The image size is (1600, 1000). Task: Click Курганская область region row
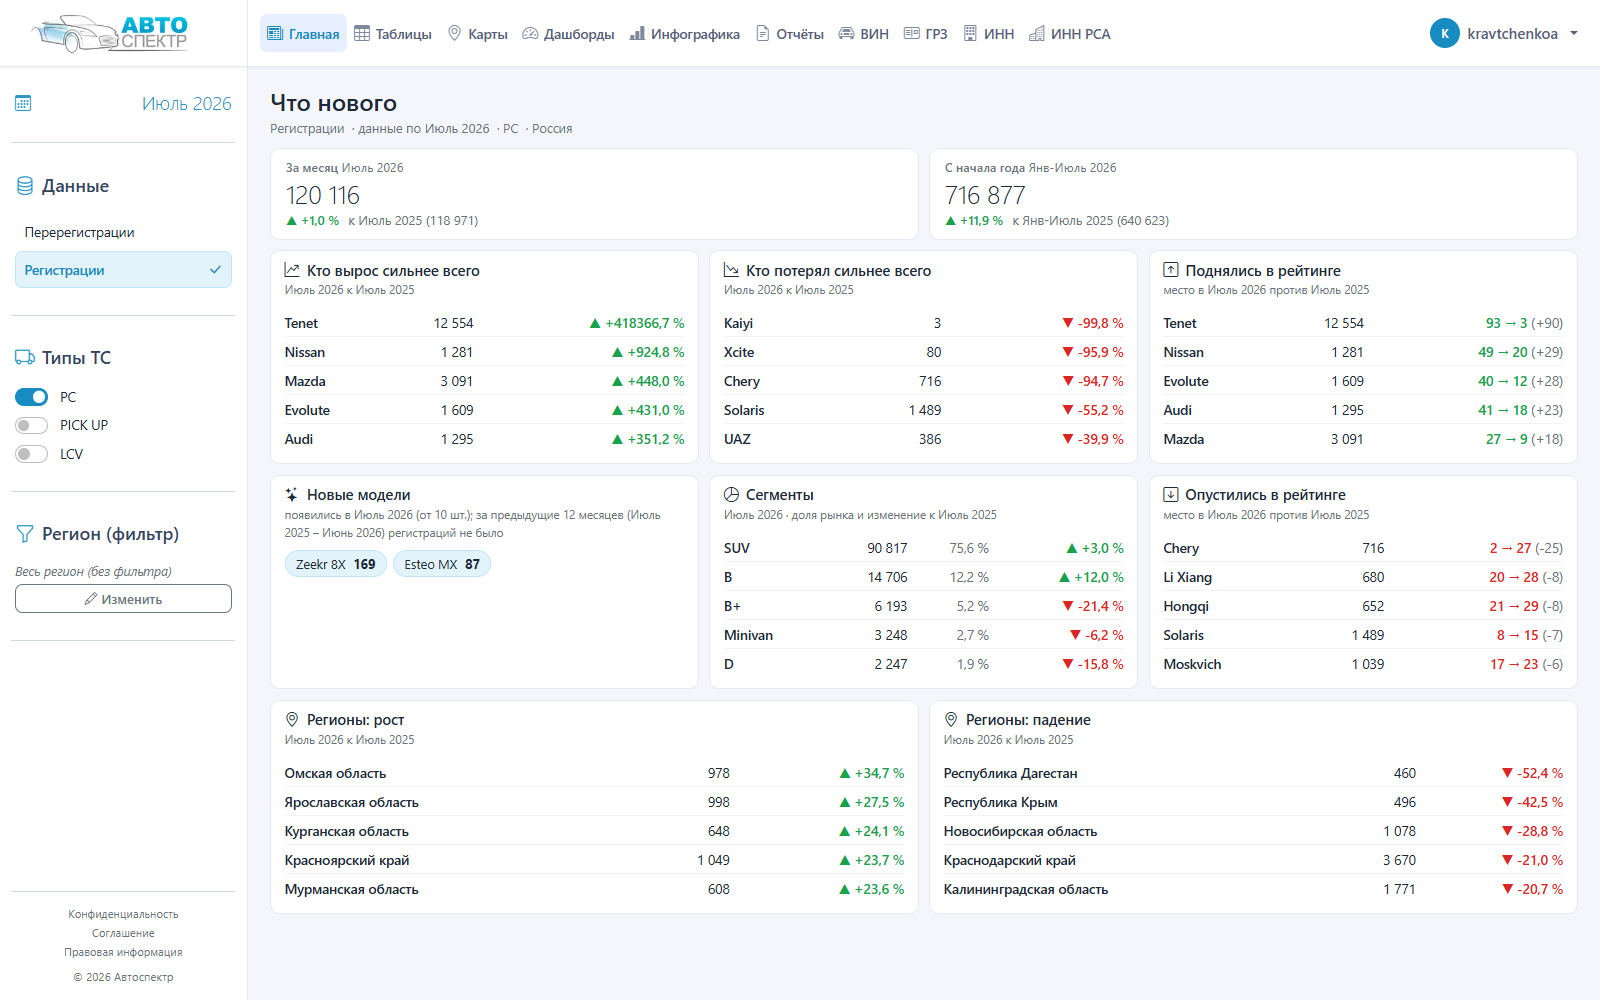pos(594,831)
